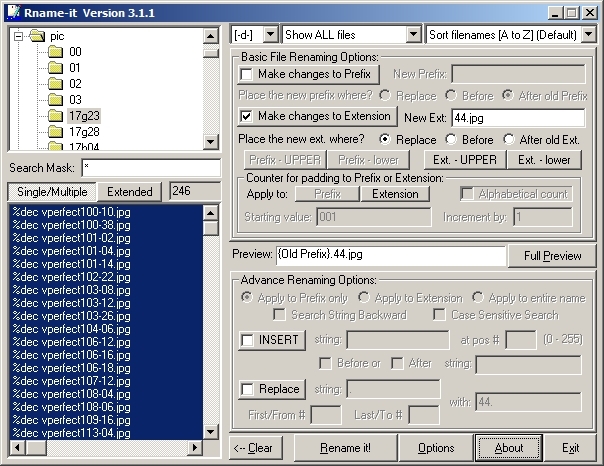Image resolution: width=604 pixels, height=466 pixels.
Task: Open the 02 folder icon
Action: 55,84
